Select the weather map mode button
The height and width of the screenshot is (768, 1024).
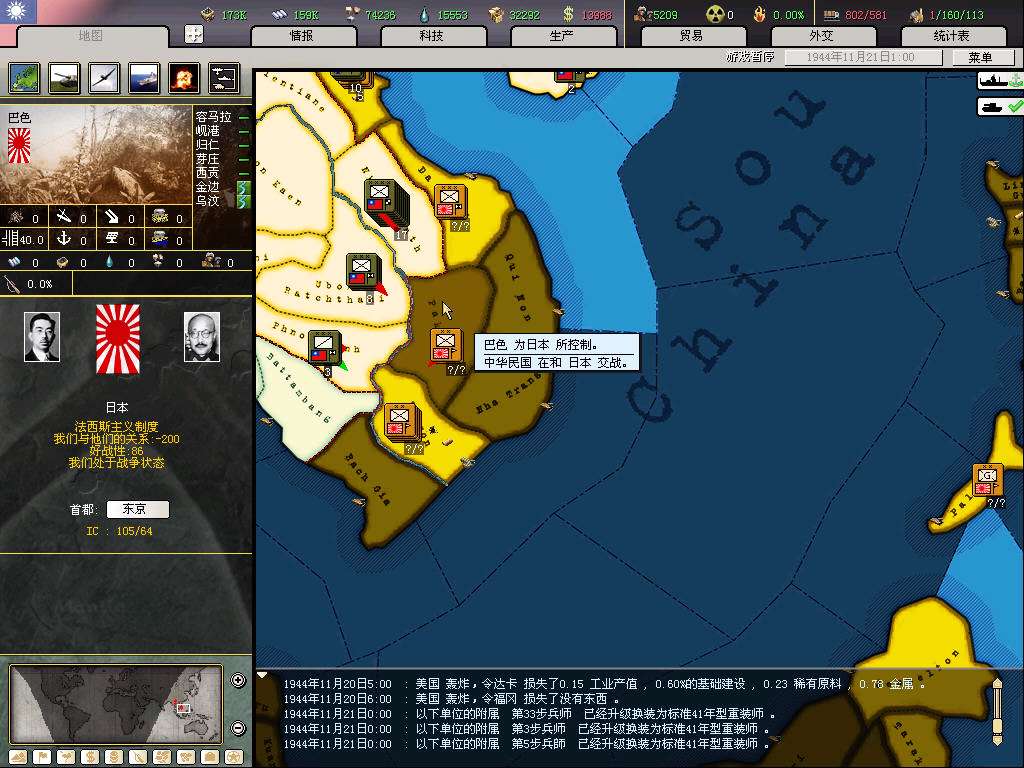(x=67, y=758)
